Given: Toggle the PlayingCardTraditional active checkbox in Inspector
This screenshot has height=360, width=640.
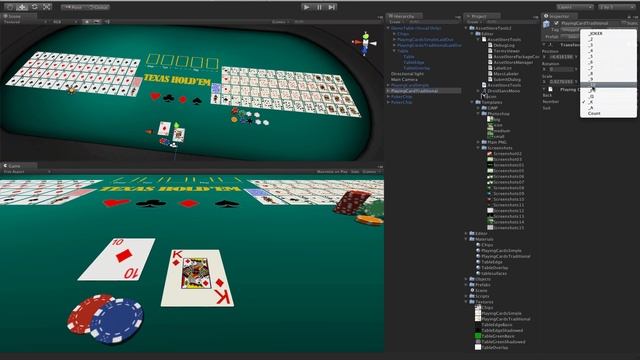Looking at the screenshot, I should coord(556,24).
